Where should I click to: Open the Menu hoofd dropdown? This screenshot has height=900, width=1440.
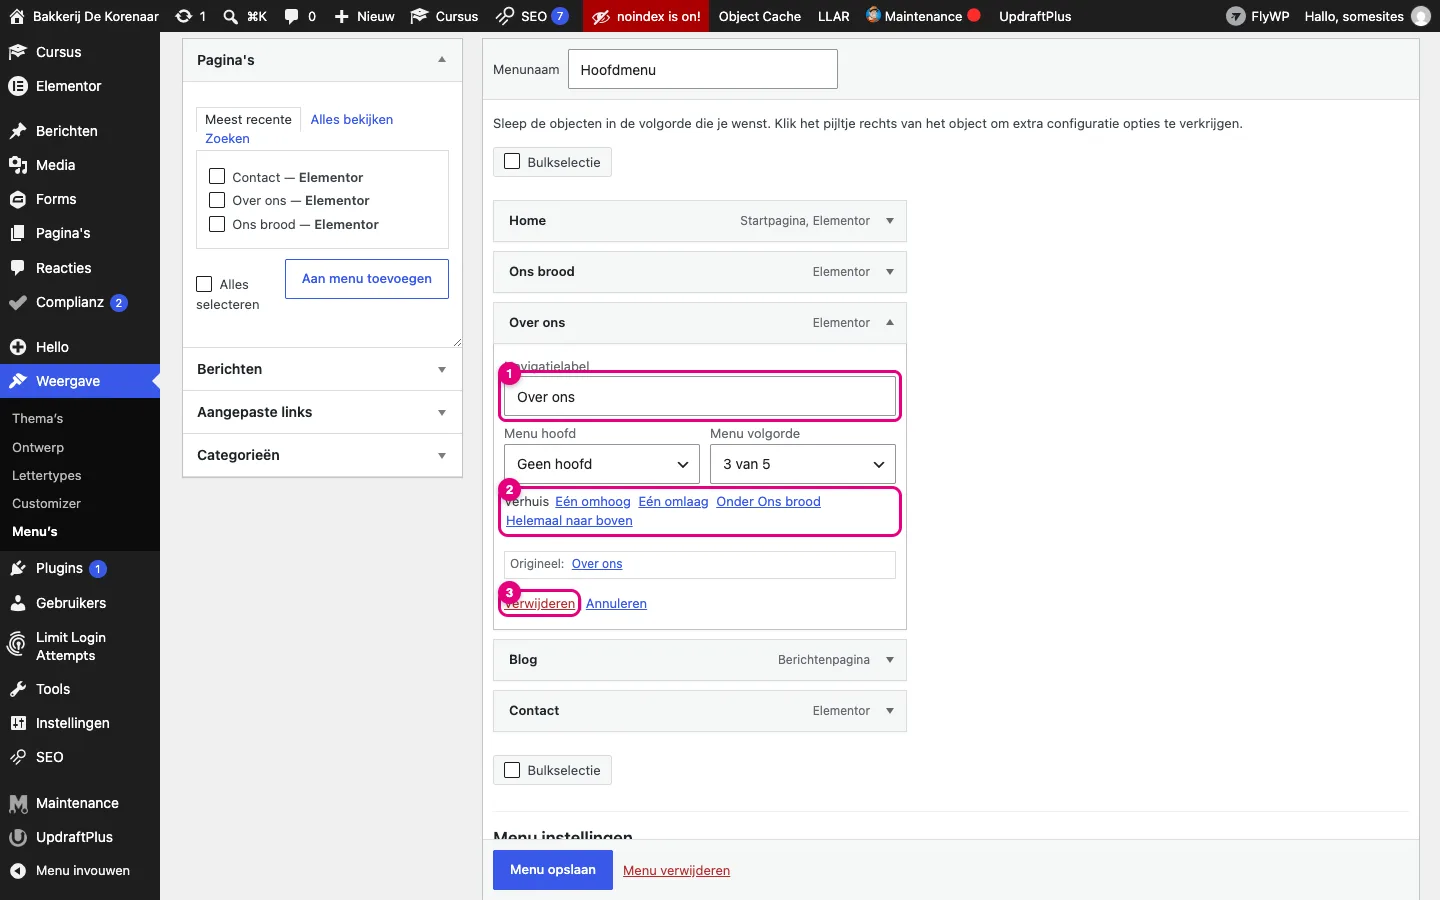pyautogui.click(x=602, y=464)
